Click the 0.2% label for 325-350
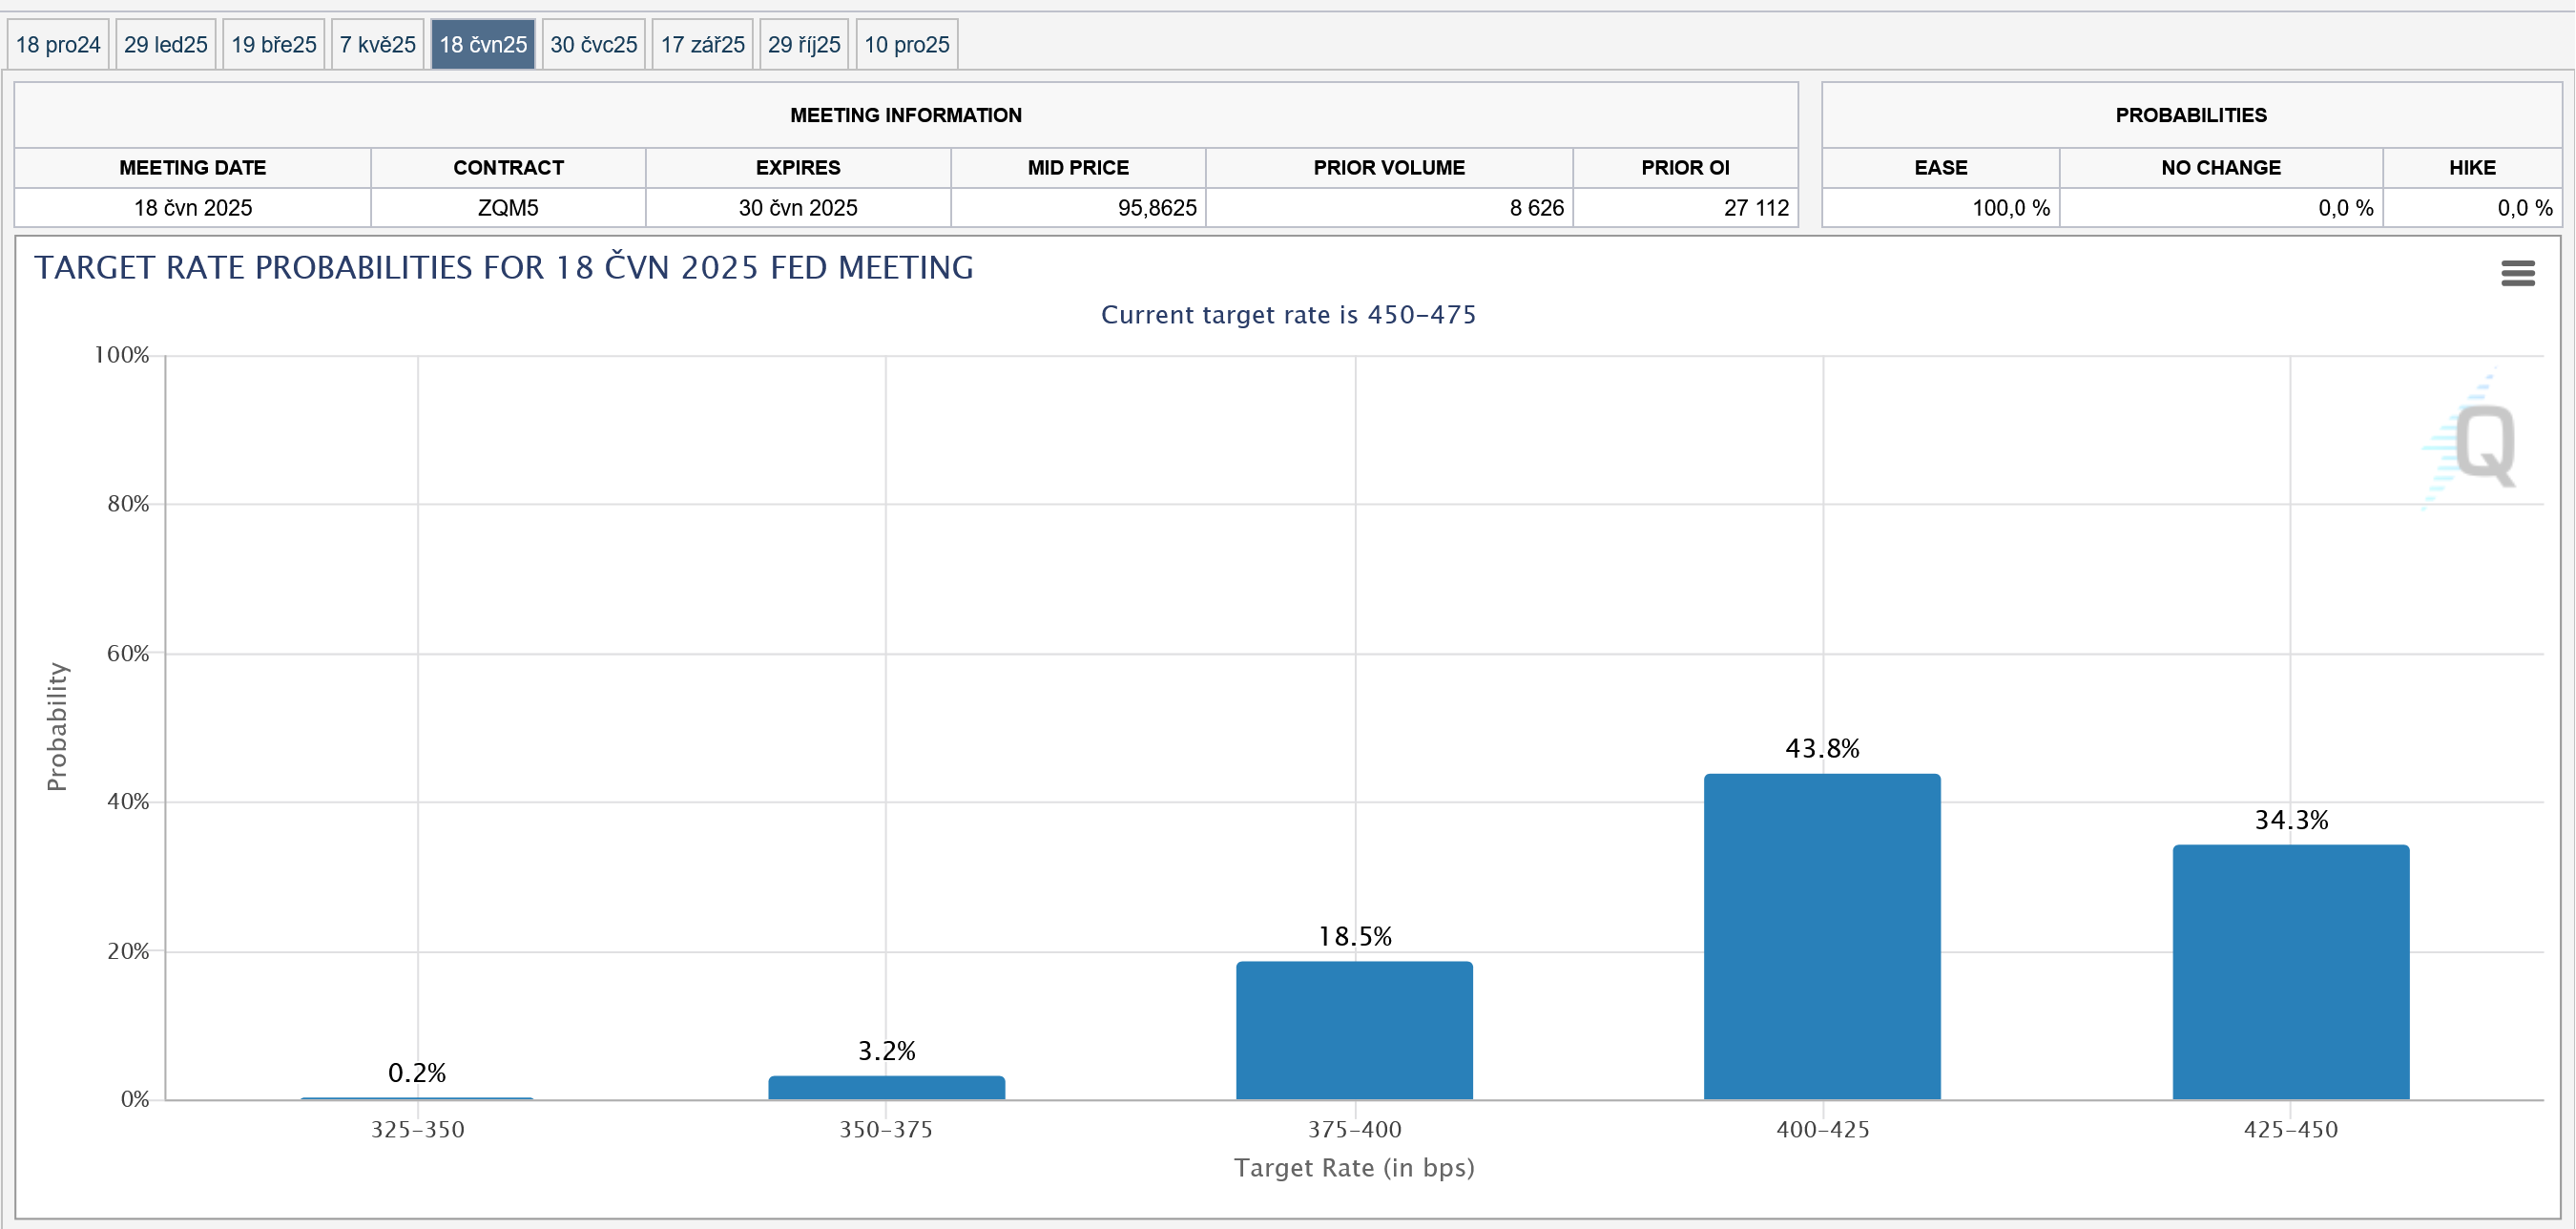The width and height of the screenshot is (2576, 1229). 417,1073
